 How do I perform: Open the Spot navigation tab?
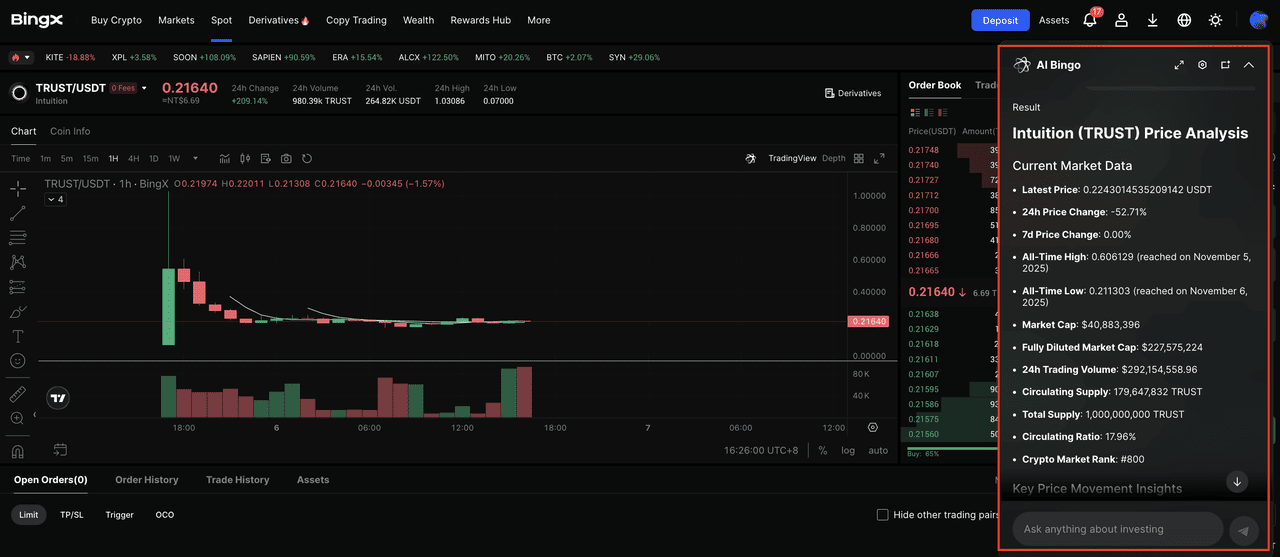(221, 20)
